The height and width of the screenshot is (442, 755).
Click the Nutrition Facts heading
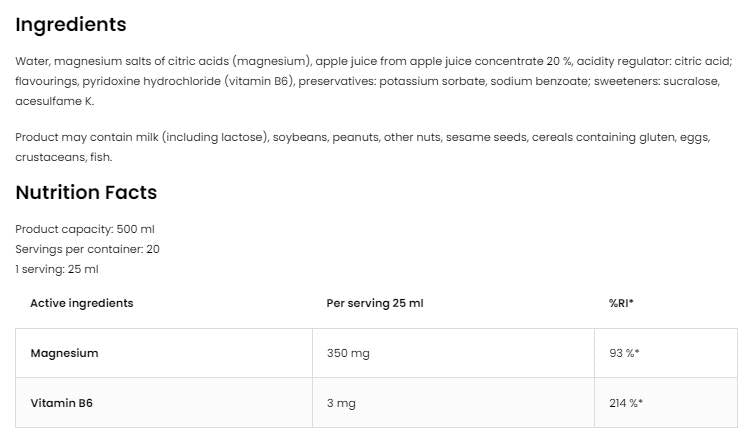tap(86, 192)
